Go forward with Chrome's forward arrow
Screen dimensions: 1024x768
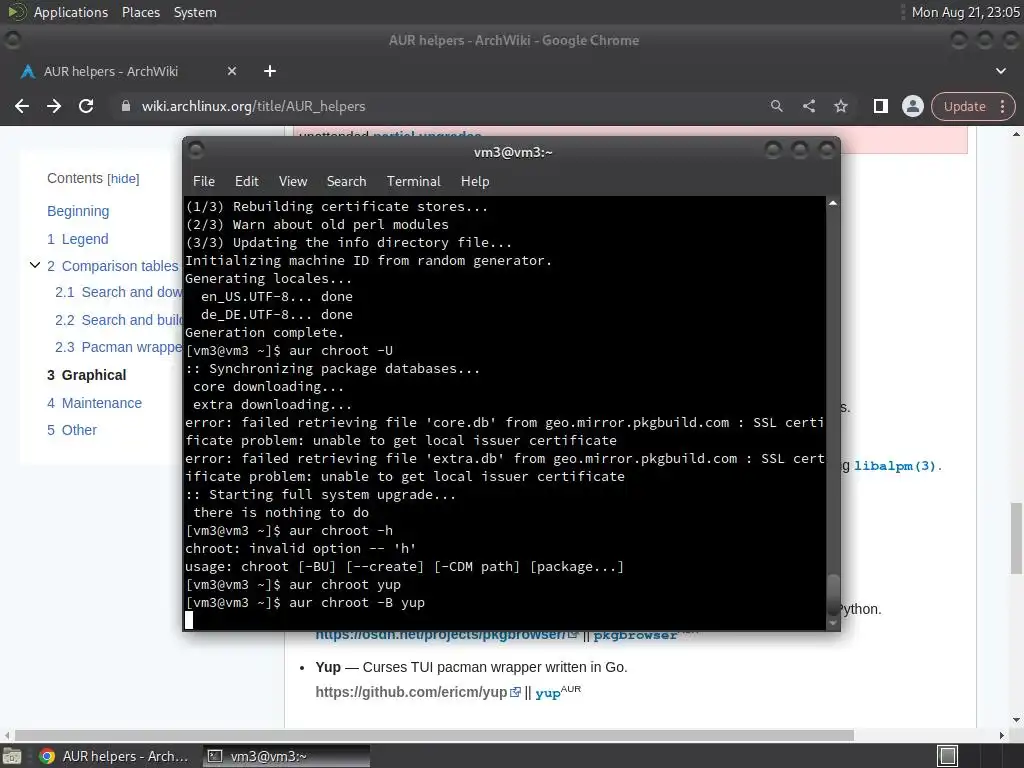54,106
